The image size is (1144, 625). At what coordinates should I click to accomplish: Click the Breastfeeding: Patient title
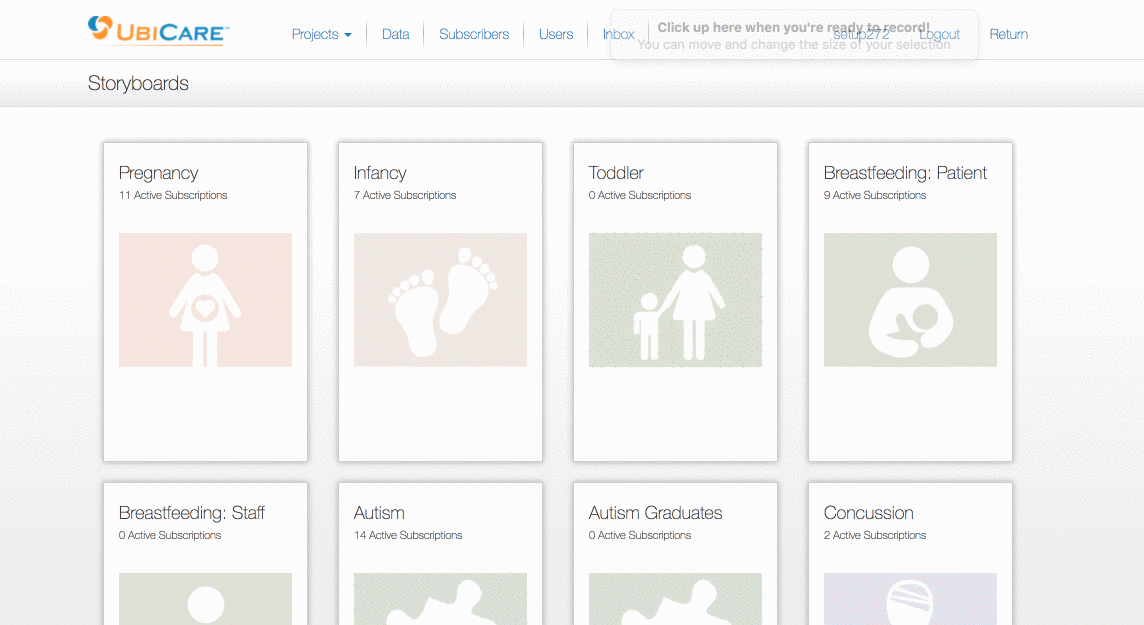point(905,173)
